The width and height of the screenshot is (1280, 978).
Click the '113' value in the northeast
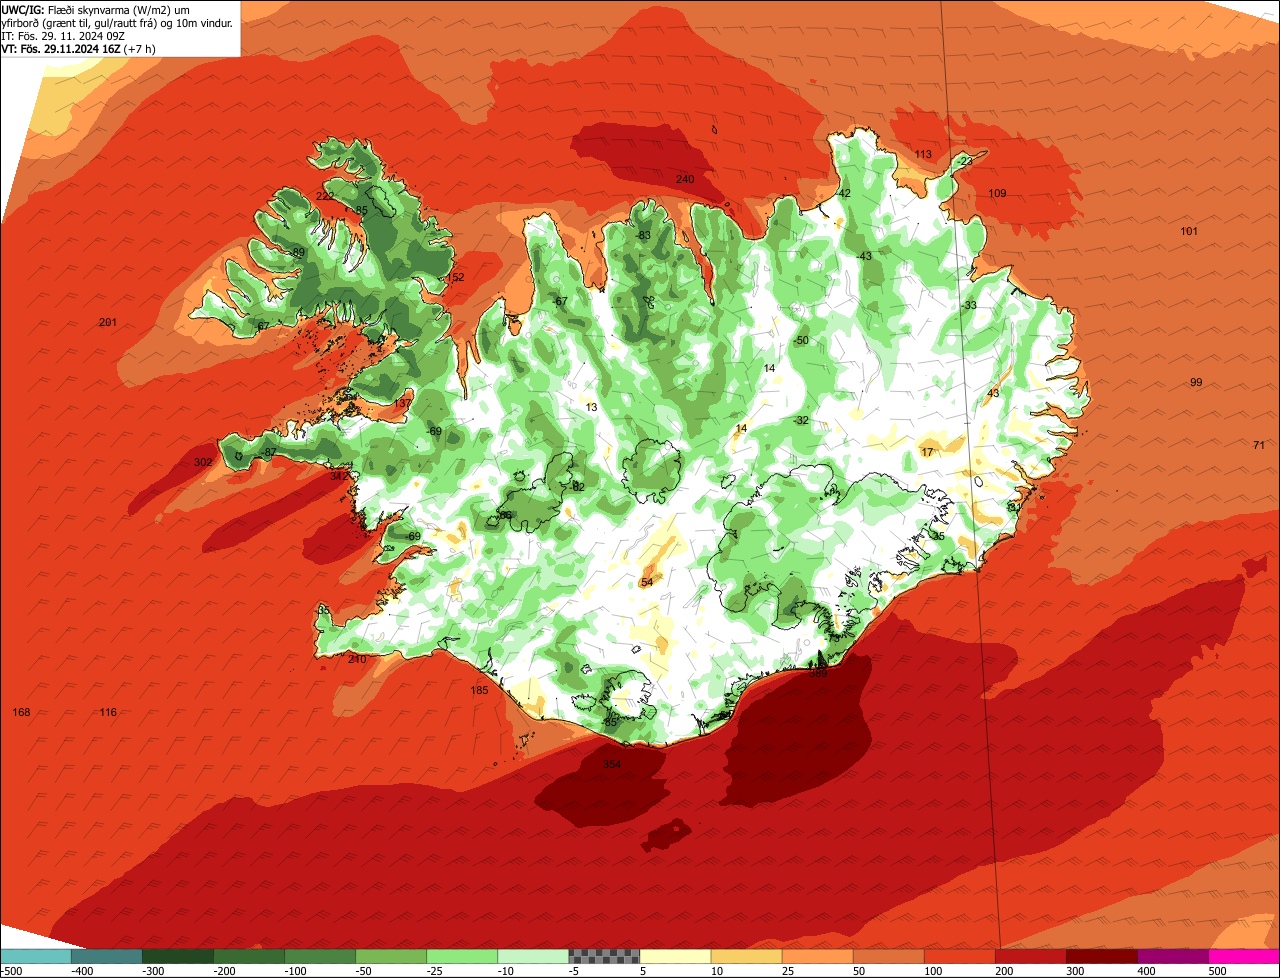point(923,154)
